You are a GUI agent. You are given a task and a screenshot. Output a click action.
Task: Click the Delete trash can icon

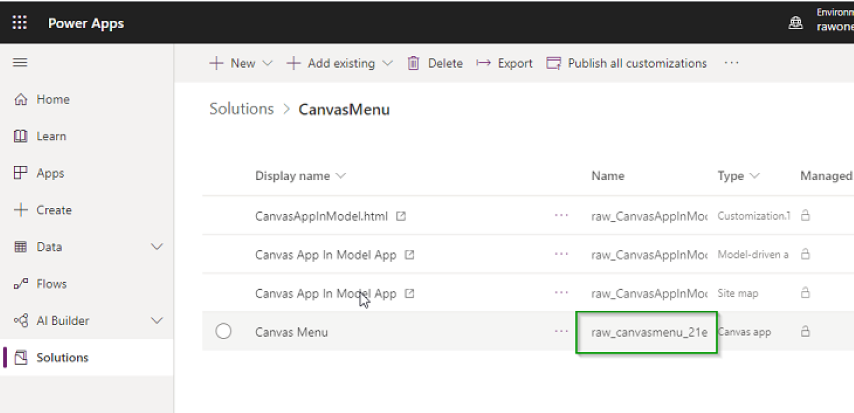pyautogui.click(x=413, y=63)
